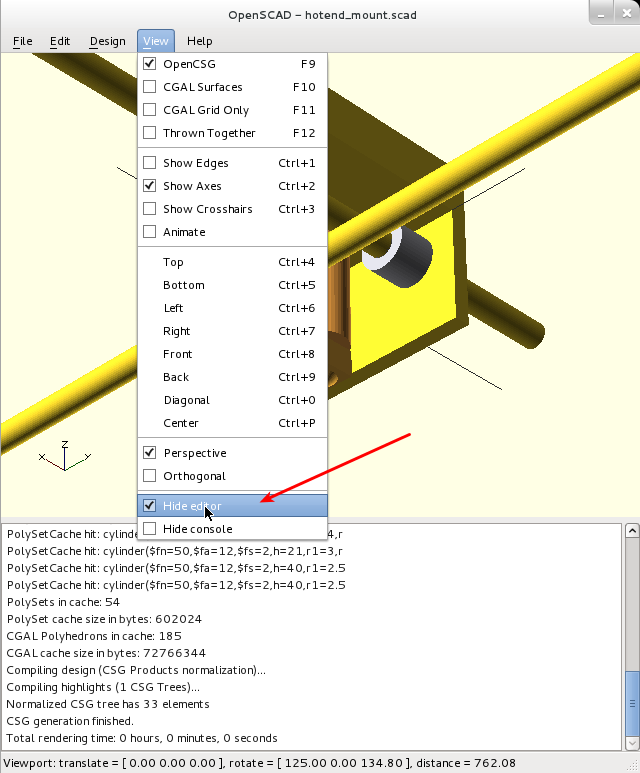The width and height of the screenshot is (640, 773).
Task: Click 'Normalized CSG tree has 33 elements'
Action: tap(108, 704)
